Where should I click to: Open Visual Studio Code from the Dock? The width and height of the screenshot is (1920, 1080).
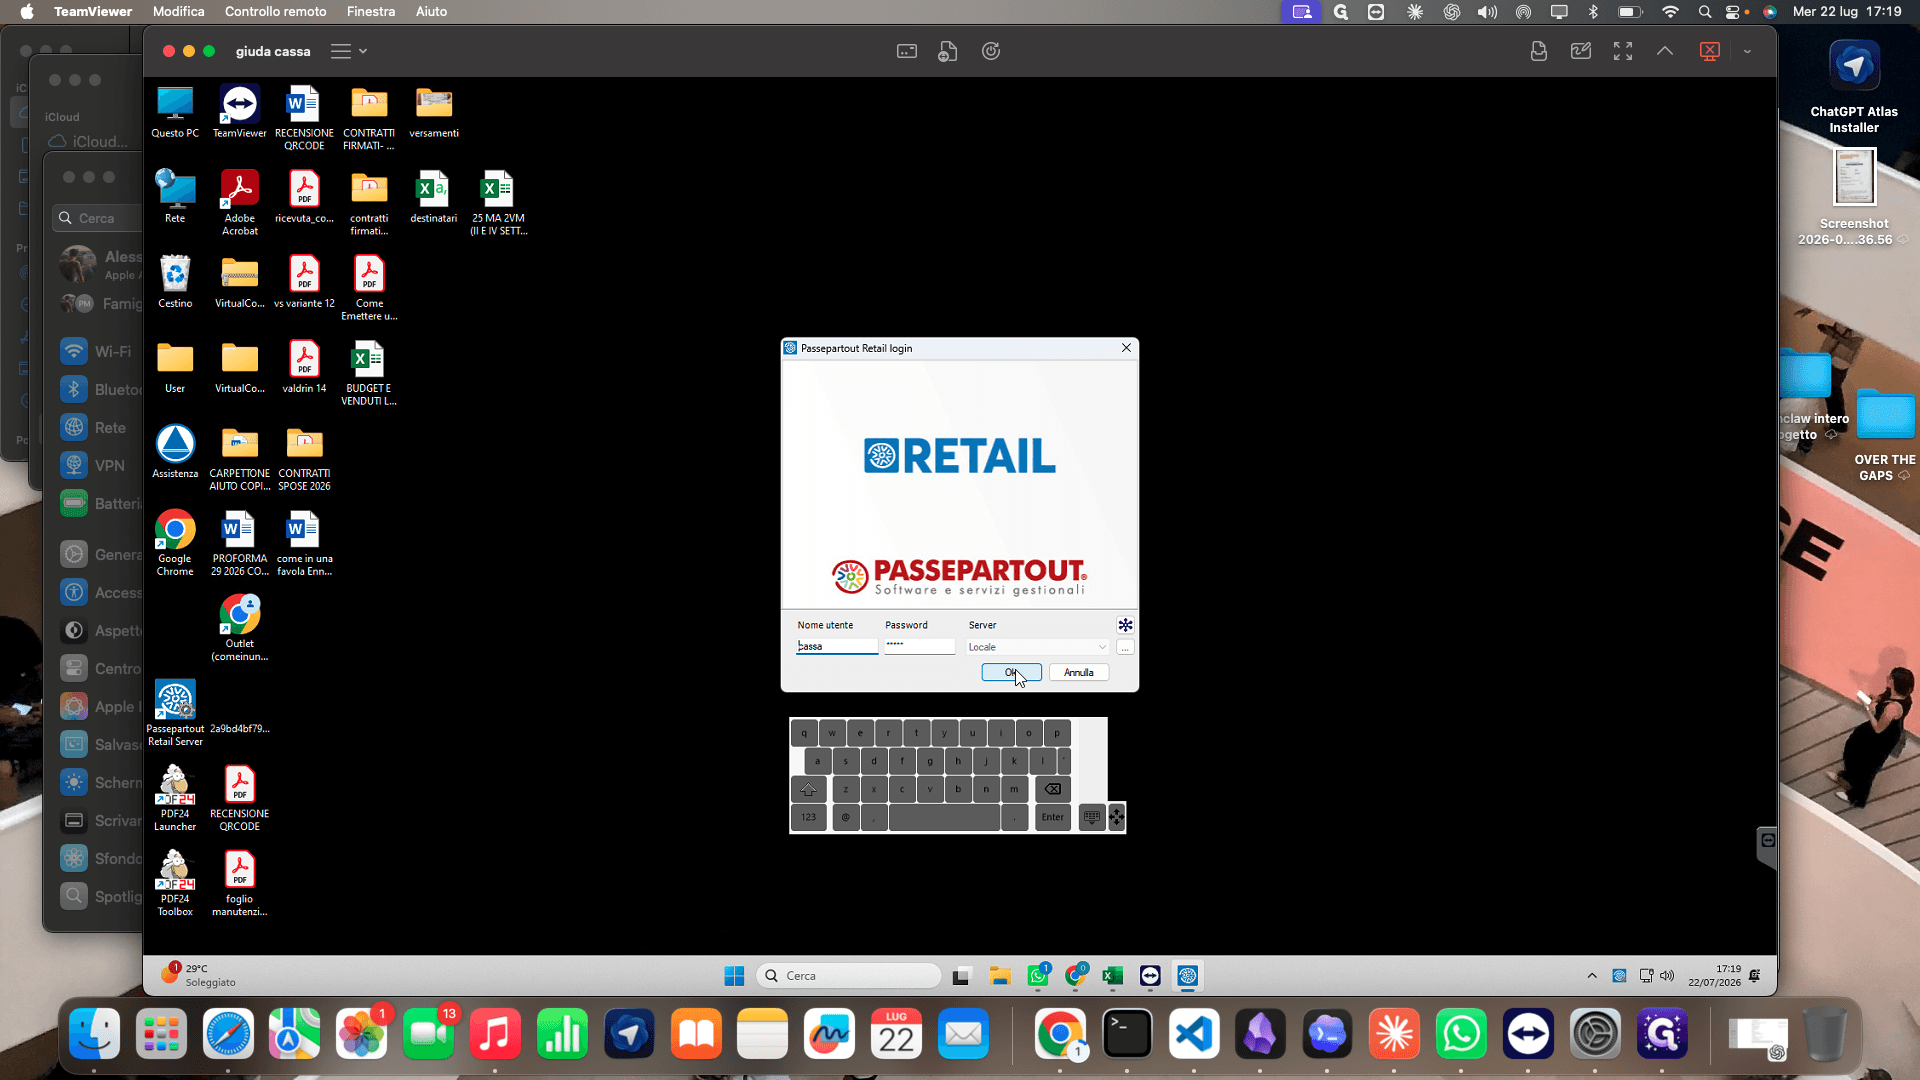(x=1194, y=1034)
